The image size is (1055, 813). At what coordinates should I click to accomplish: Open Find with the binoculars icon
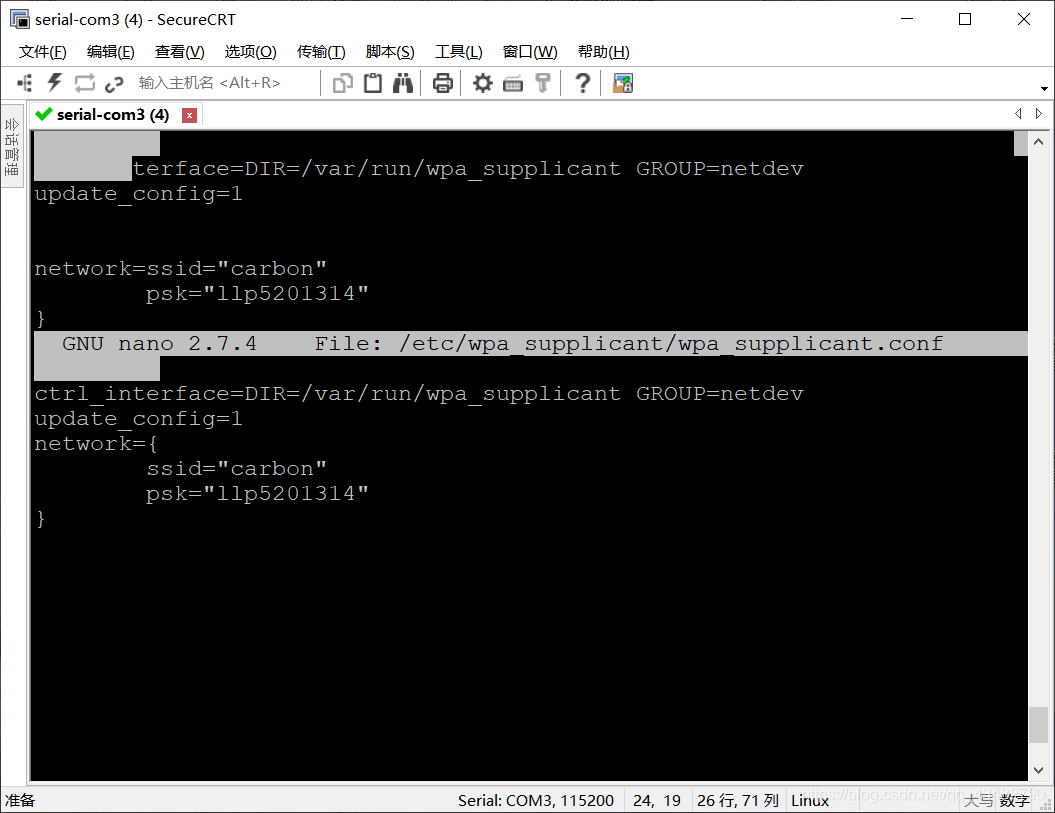click(x=403, y=83)
